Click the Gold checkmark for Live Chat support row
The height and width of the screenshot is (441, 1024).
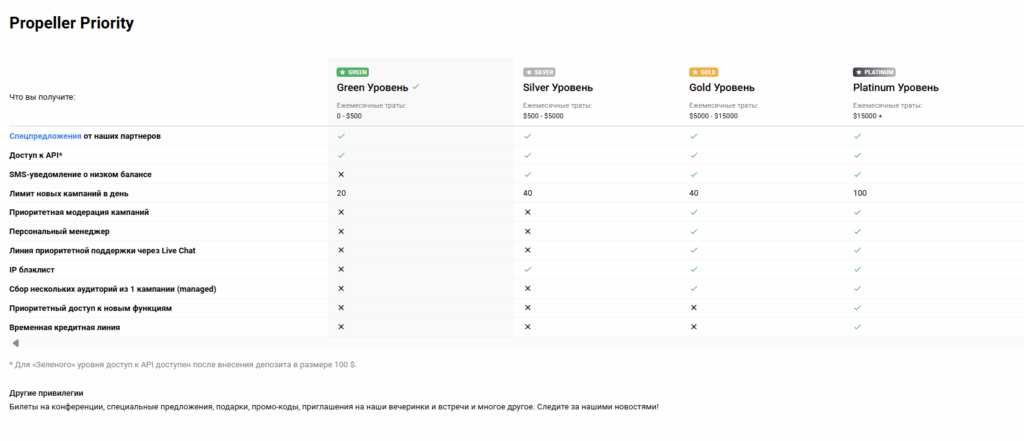pyautogui.click(x=694, y=250)
